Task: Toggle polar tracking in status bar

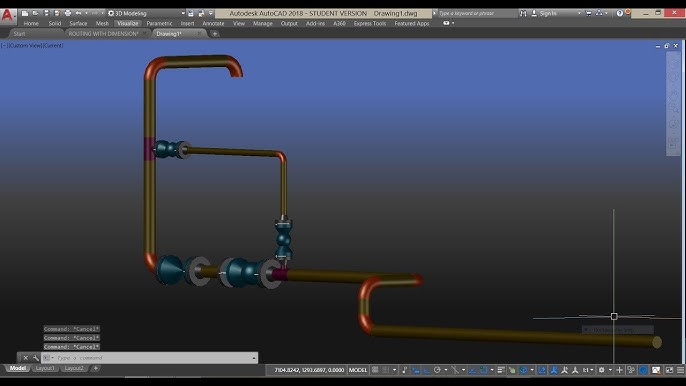Action: coord(437,370)
